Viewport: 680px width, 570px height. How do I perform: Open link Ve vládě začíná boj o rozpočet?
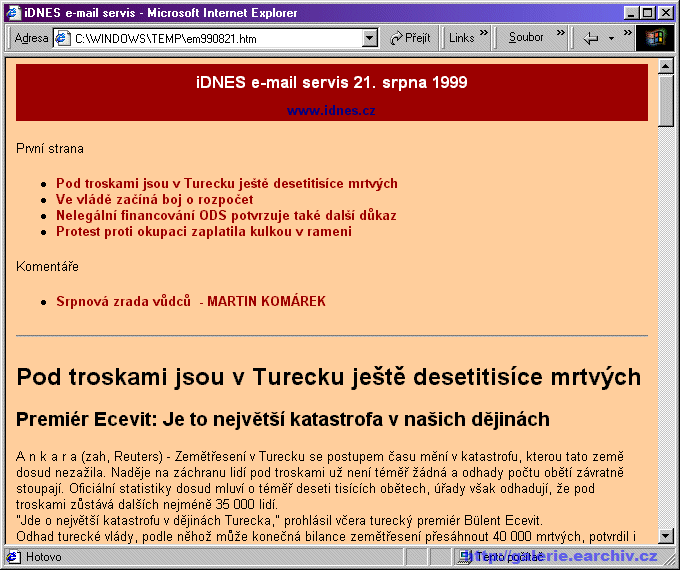(x=154, y=200)
